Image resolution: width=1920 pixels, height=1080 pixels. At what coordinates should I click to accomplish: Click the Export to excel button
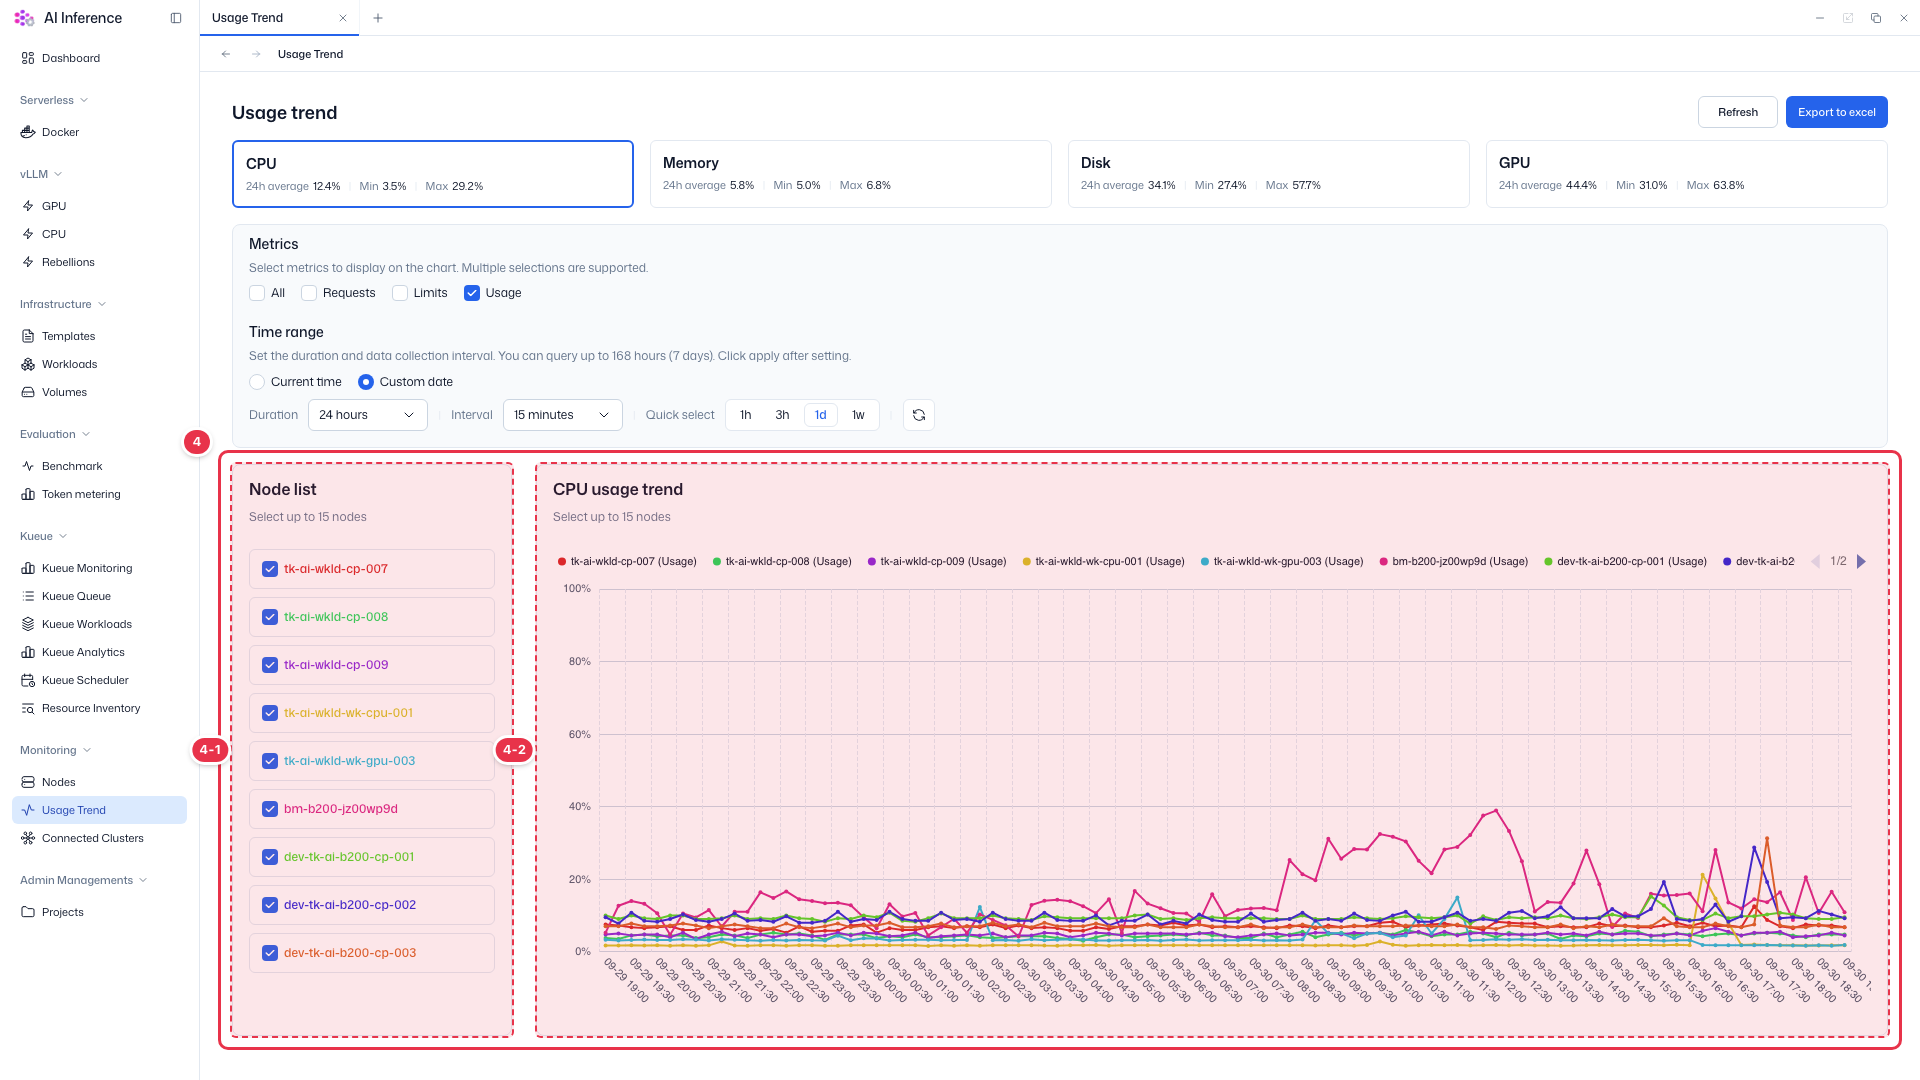click(1836, 112)
